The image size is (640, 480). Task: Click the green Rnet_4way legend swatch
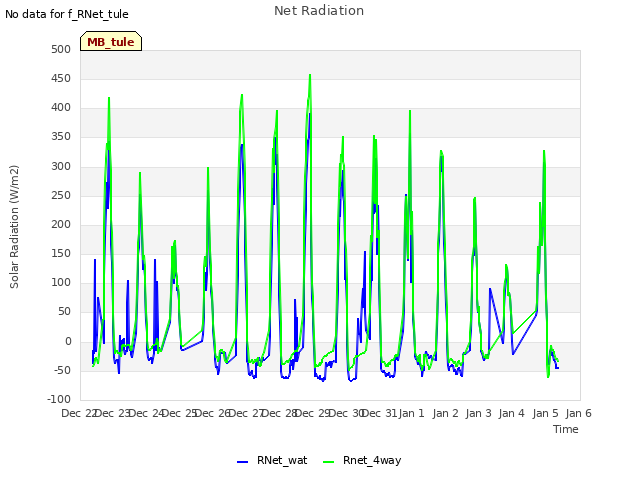click(x=329, y=462)
